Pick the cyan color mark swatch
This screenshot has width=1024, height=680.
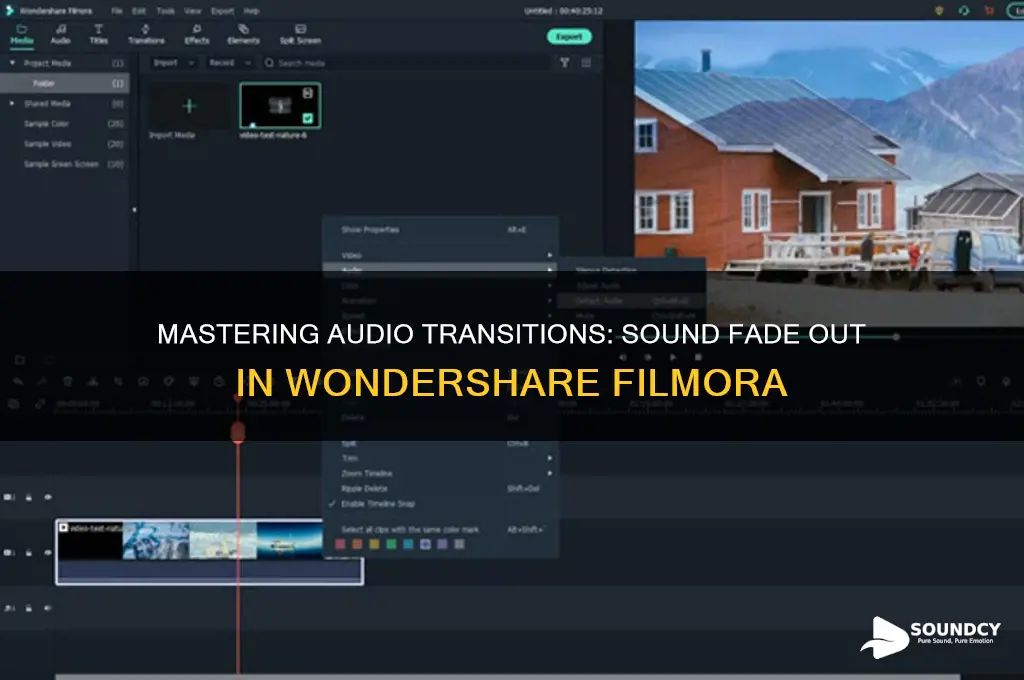click(408, 544)
